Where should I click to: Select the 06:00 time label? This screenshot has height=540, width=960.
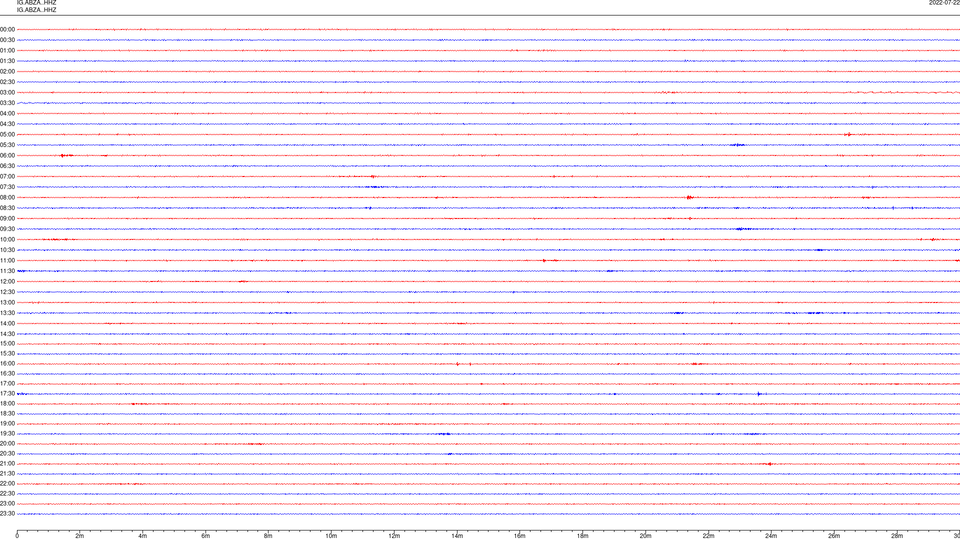[x=7, y=156]
